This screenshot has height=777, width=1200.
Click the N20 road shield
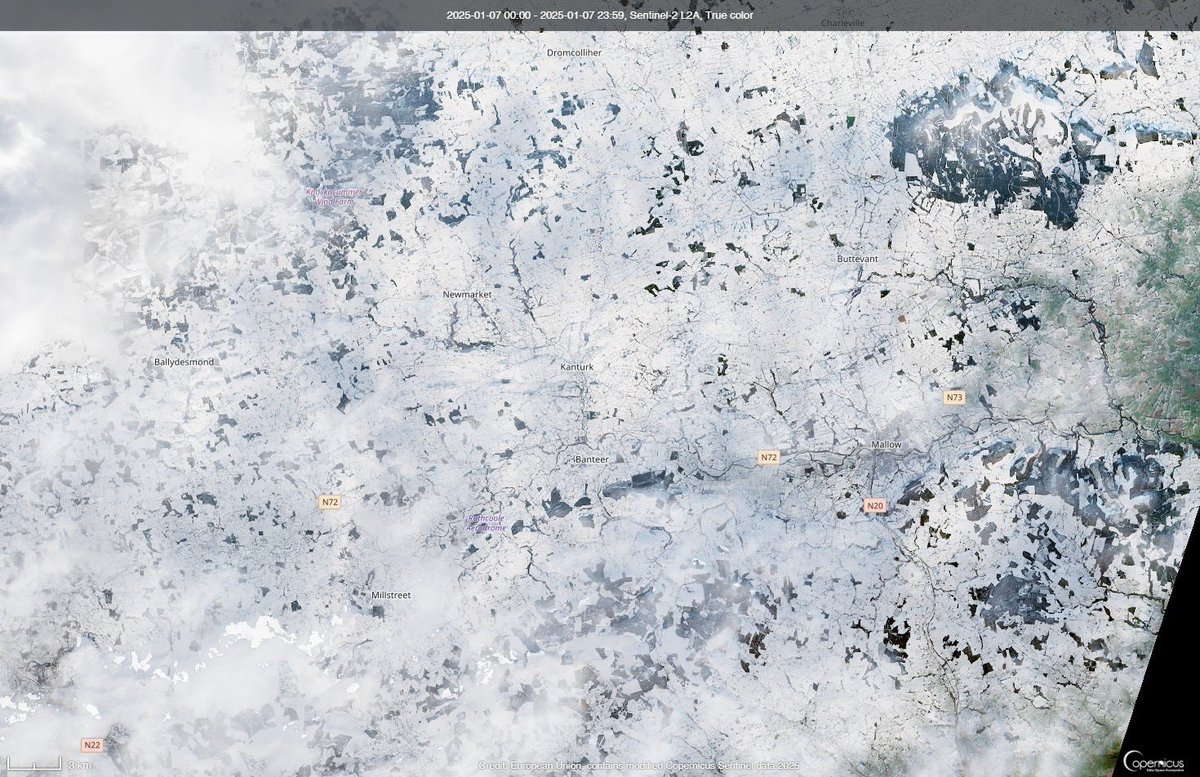point(875,506)
